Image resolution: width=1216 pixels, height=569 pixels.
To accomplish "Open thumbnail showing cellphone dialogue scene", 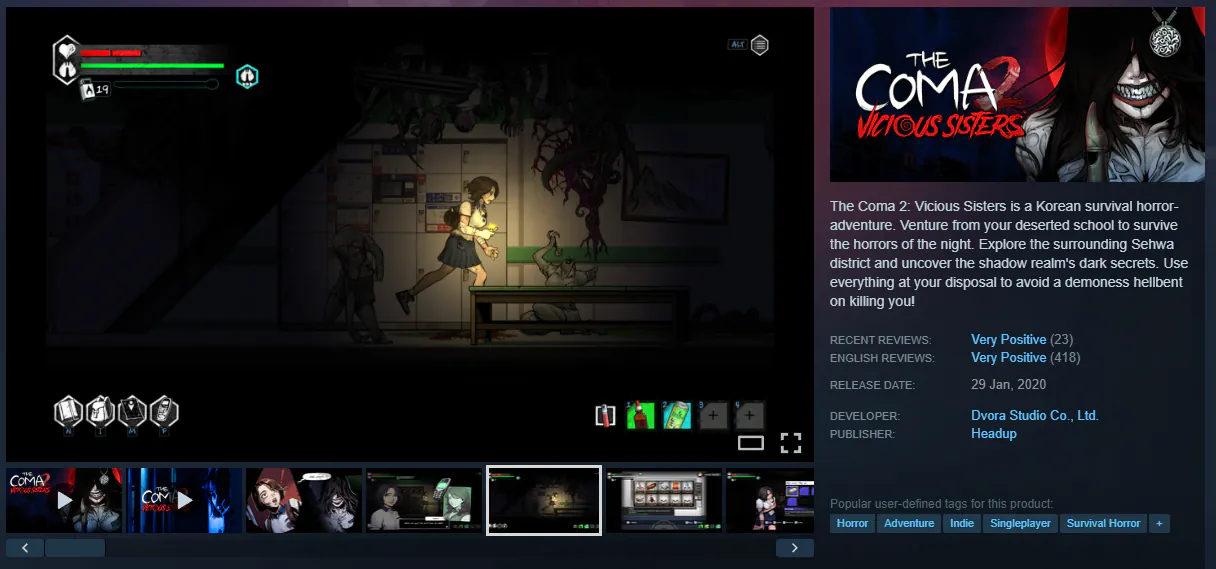I will coord(424,500).
